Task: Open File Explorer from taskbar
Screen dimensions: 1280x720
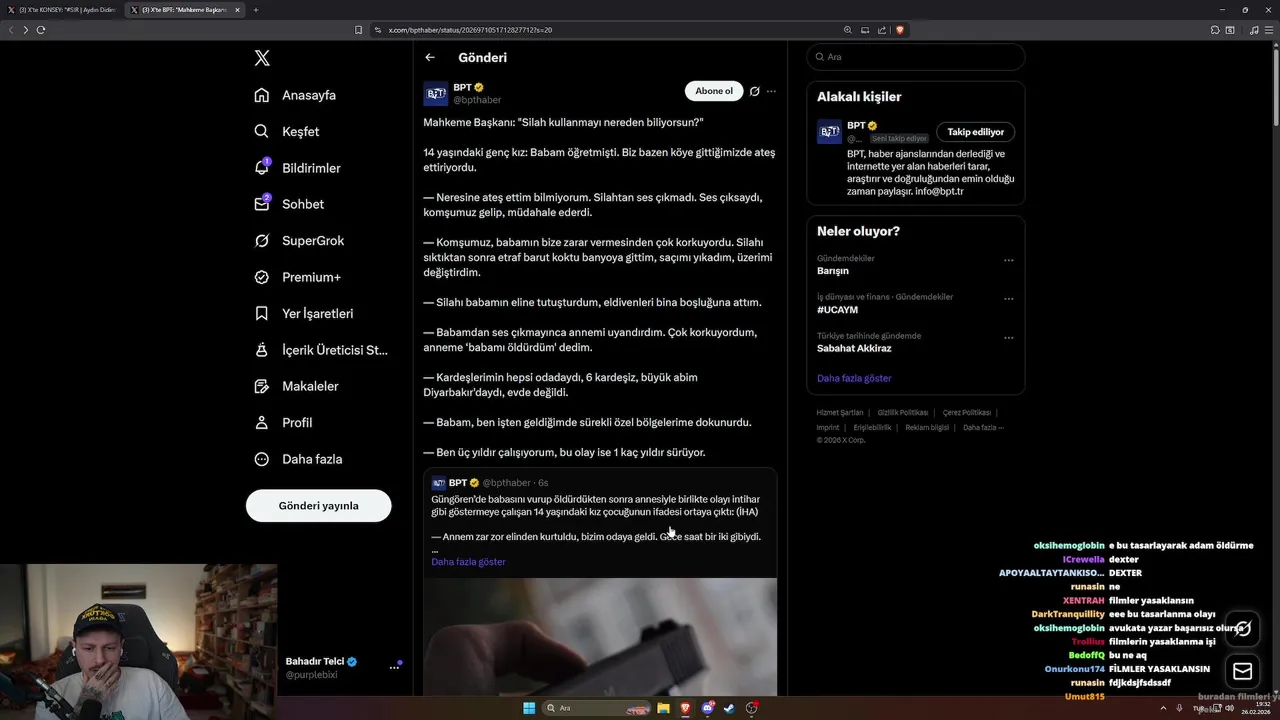Action: [663, 708]
